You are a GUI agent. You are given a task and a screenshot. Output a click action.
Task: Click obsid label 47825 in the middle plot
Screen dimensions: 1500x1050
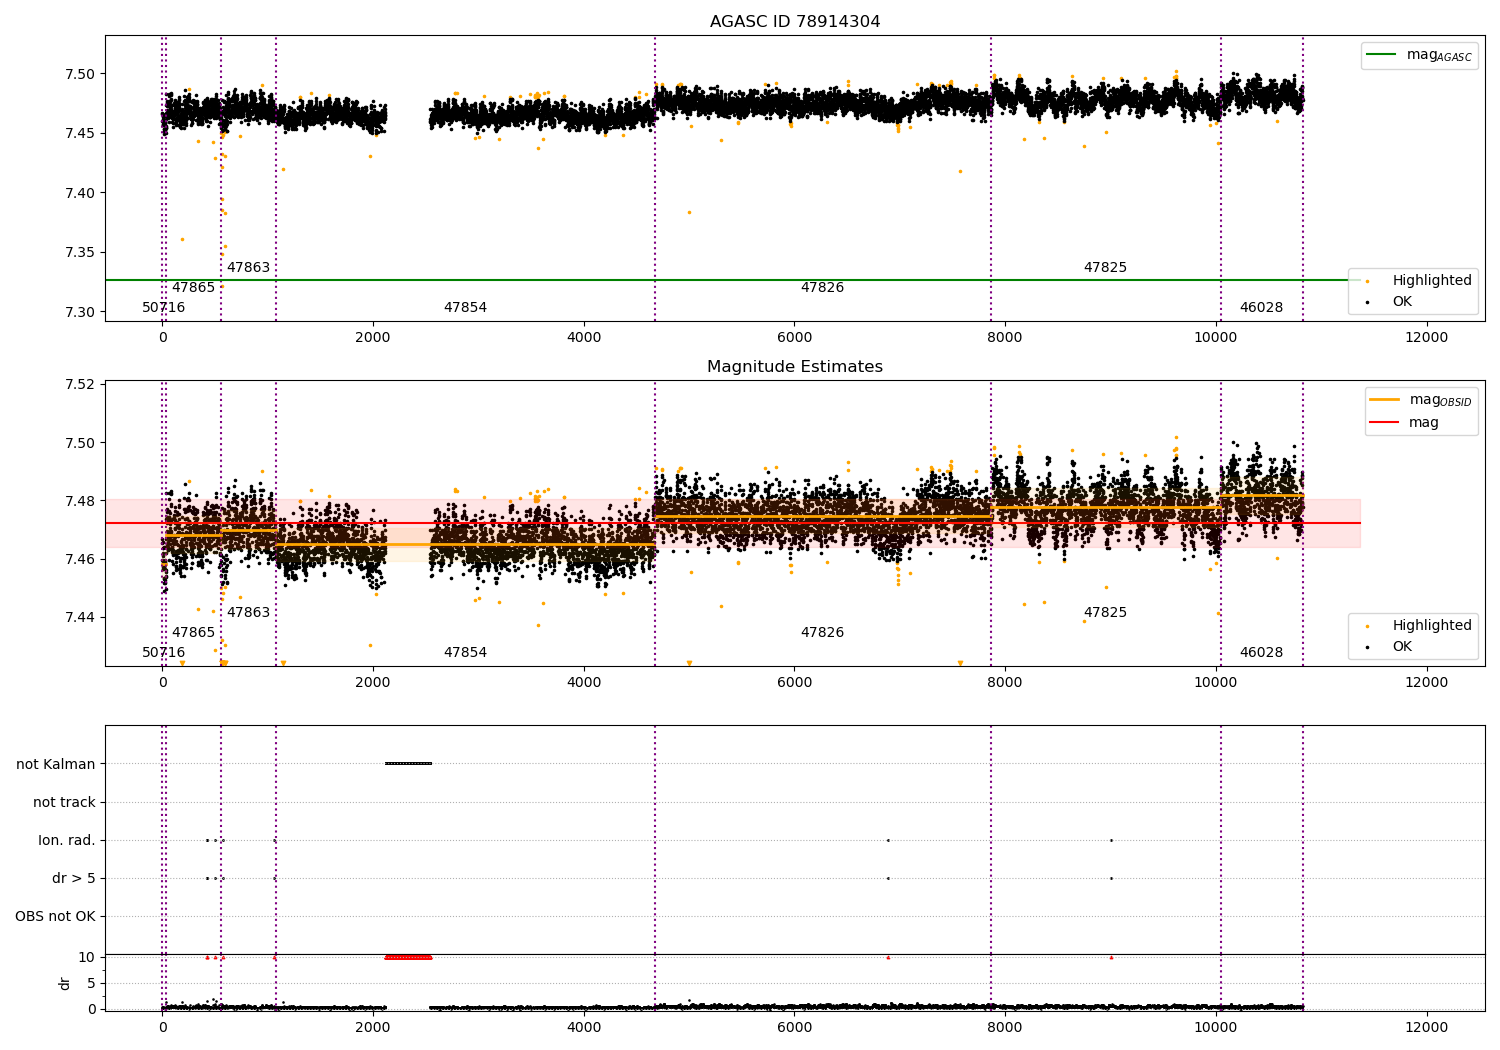pyautogui.click(x=1105, y=613)
